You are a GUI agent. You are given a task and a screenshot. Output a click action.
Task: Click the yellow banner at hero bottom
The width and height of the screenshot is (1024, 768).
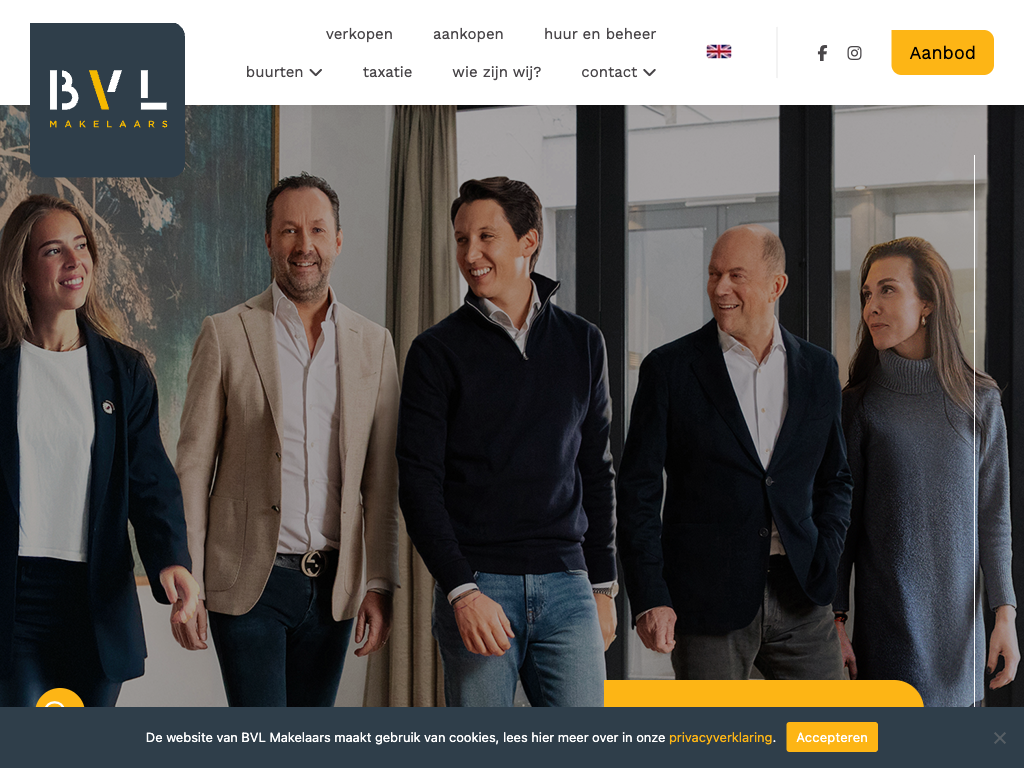click(763, 694)
